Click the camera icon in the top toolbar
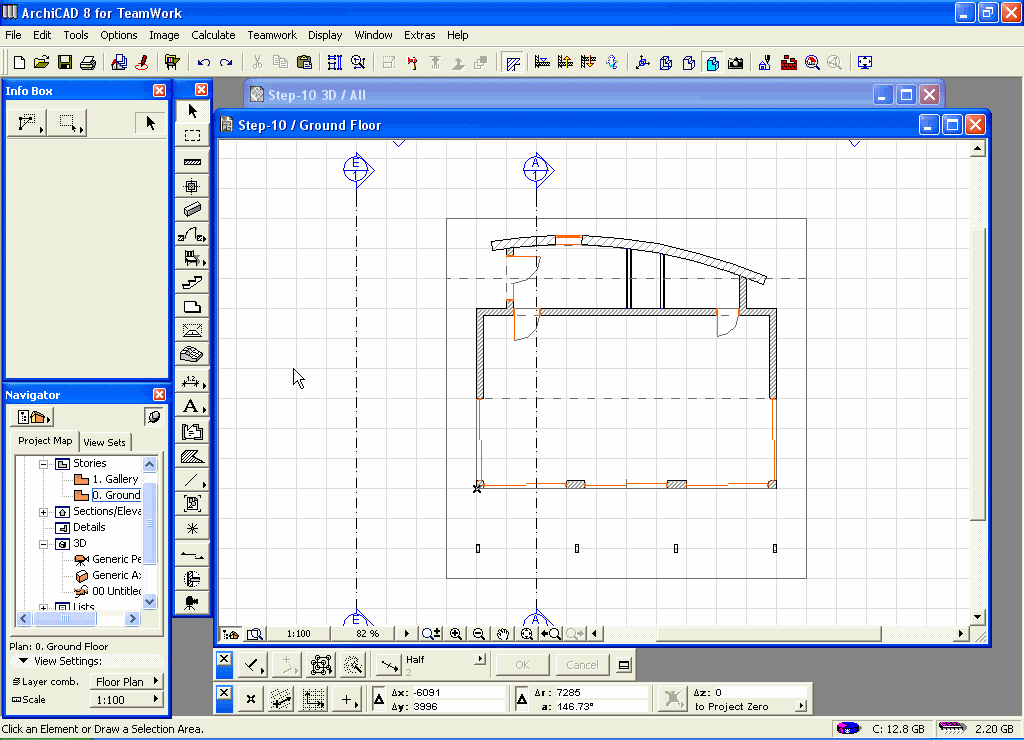The height and width of the screenshot is (740, 1024). point(735,63)
